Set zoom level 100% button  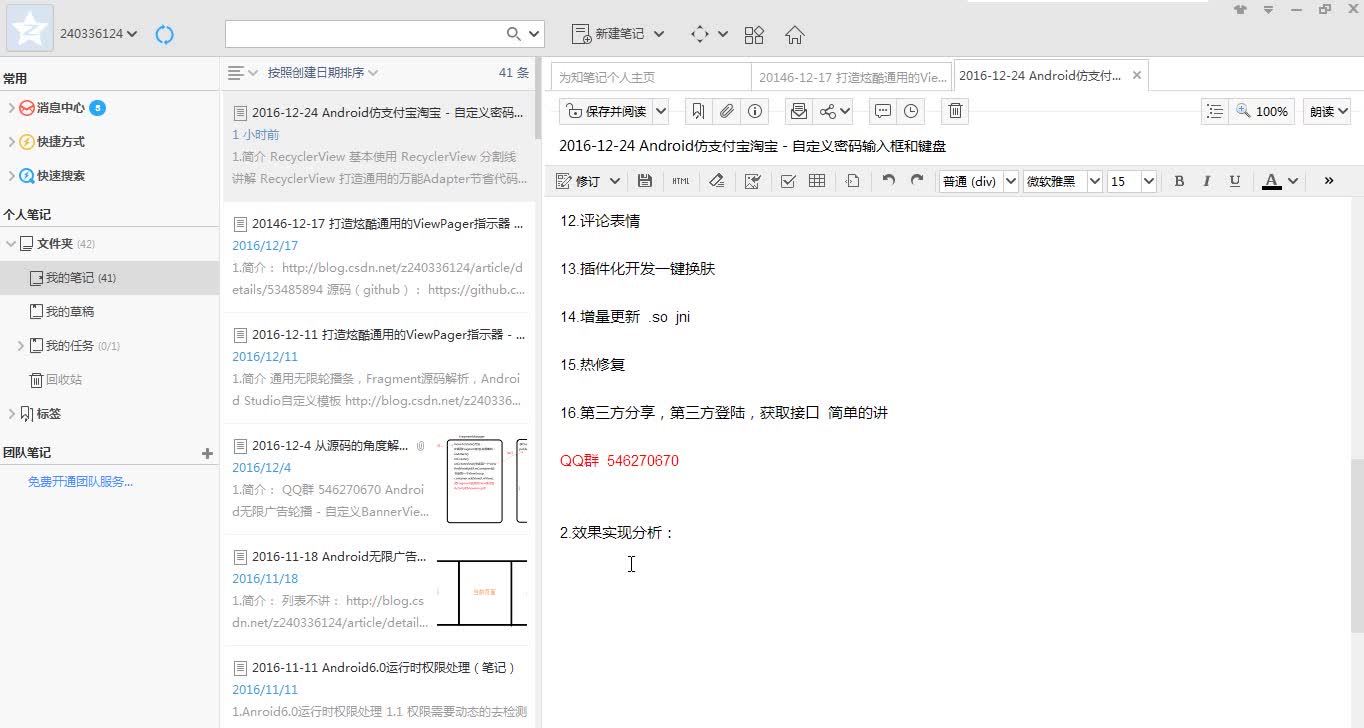point(1263,111)
